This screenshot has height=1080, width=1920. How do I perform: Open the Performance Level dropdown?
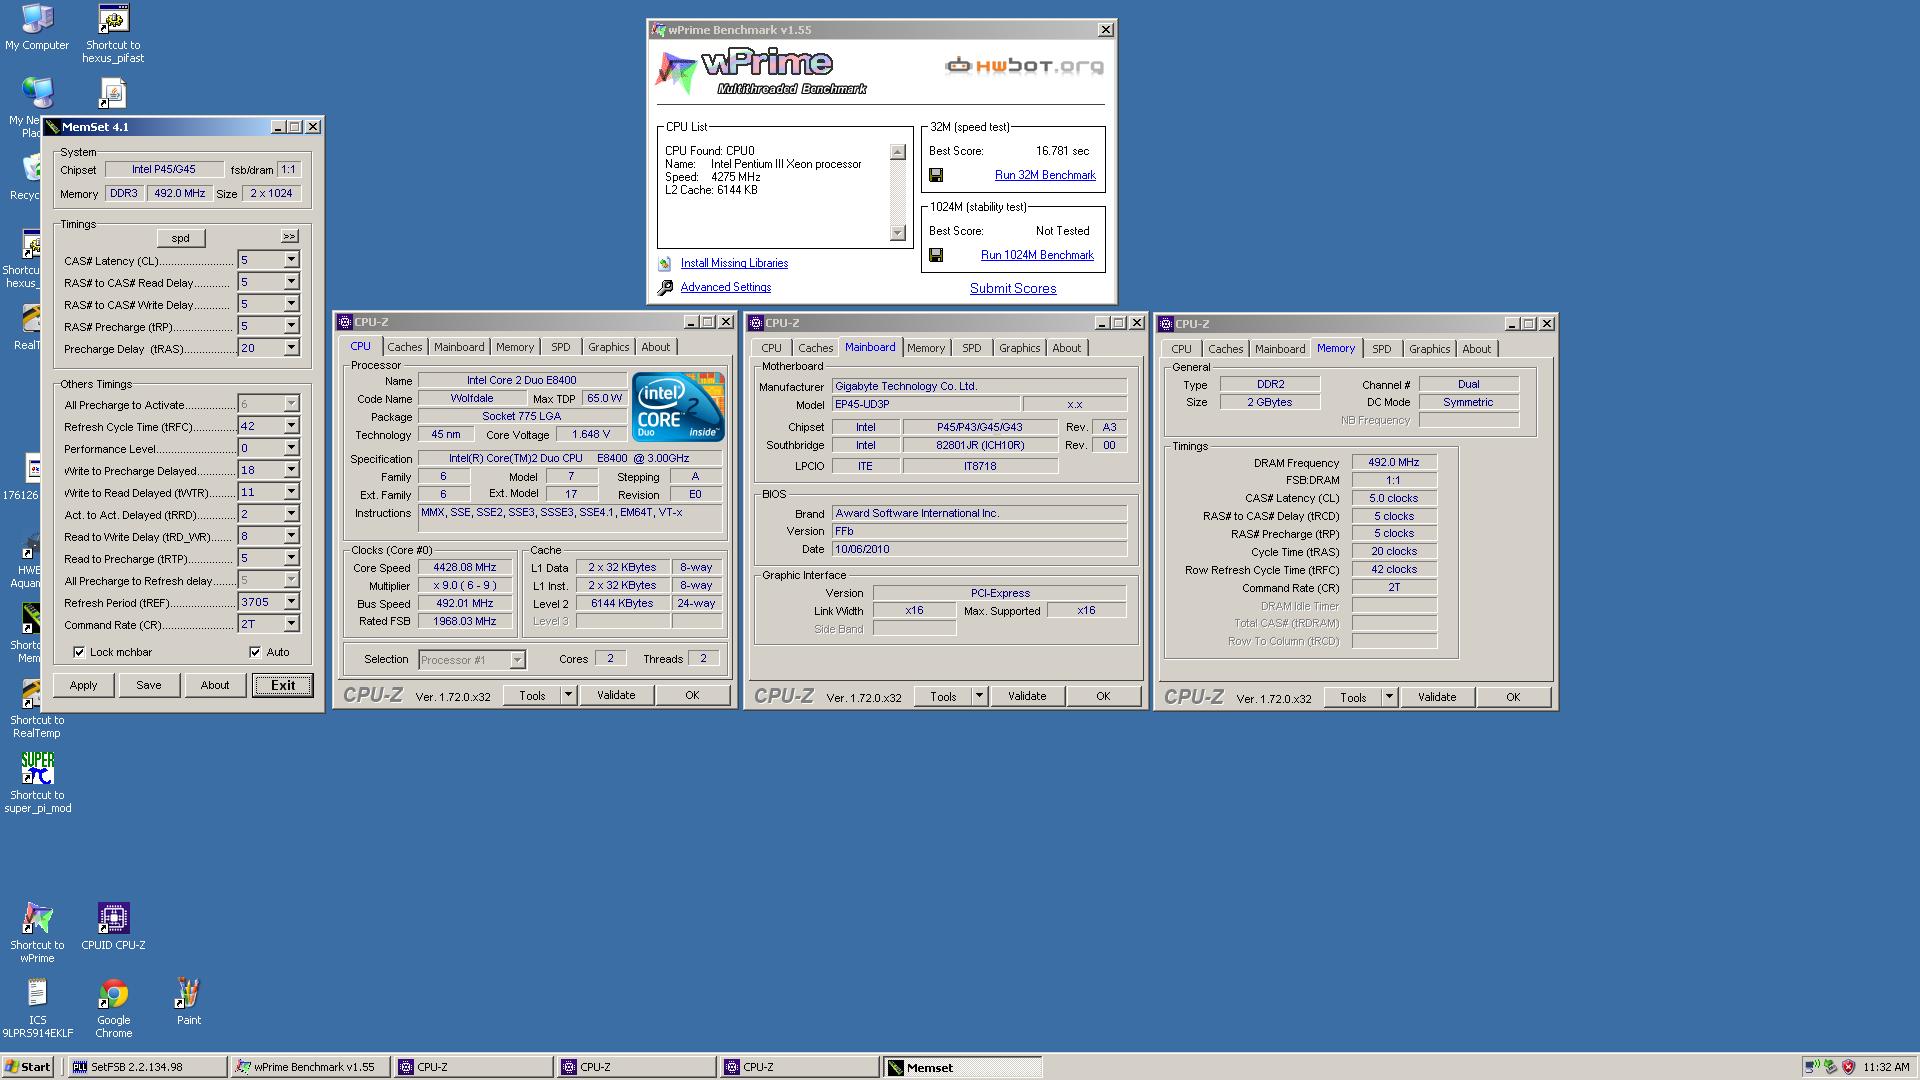(291, 448)
